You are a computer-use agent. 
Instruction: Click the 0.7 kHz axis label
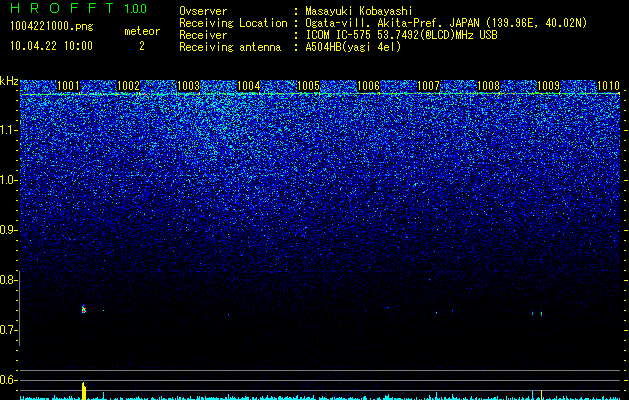tap(7, 330)
